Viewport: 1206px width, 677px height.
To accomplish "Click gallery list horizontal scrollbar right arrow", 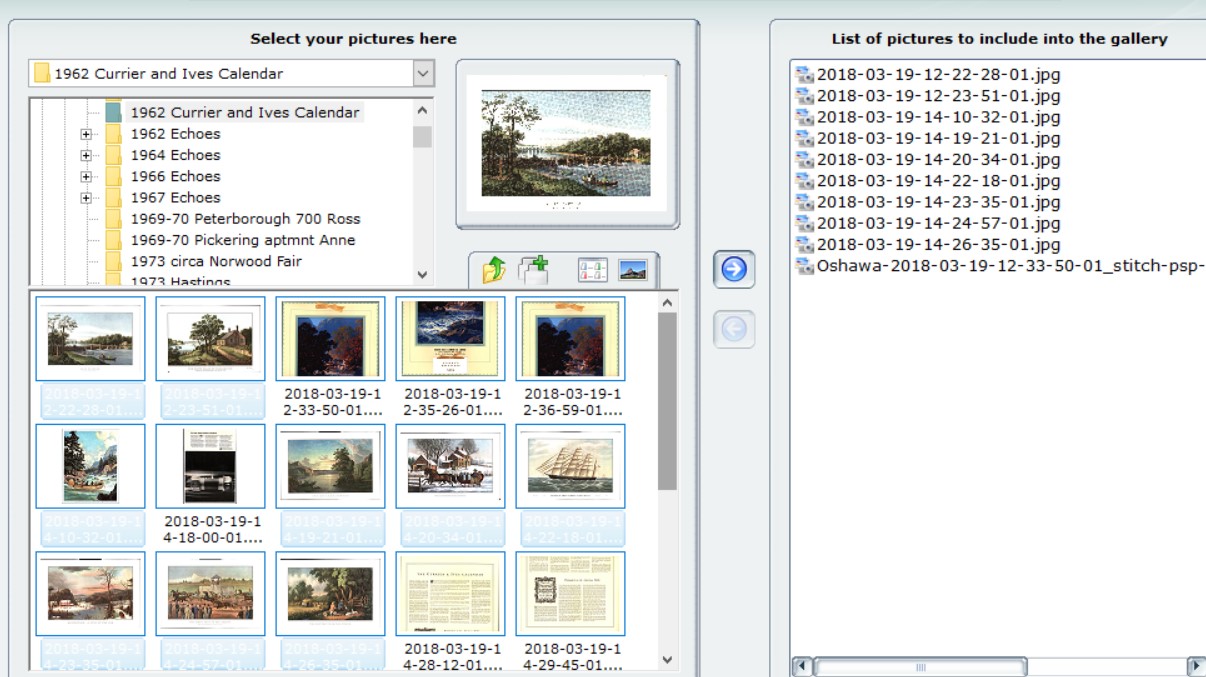I will 1195,666.
